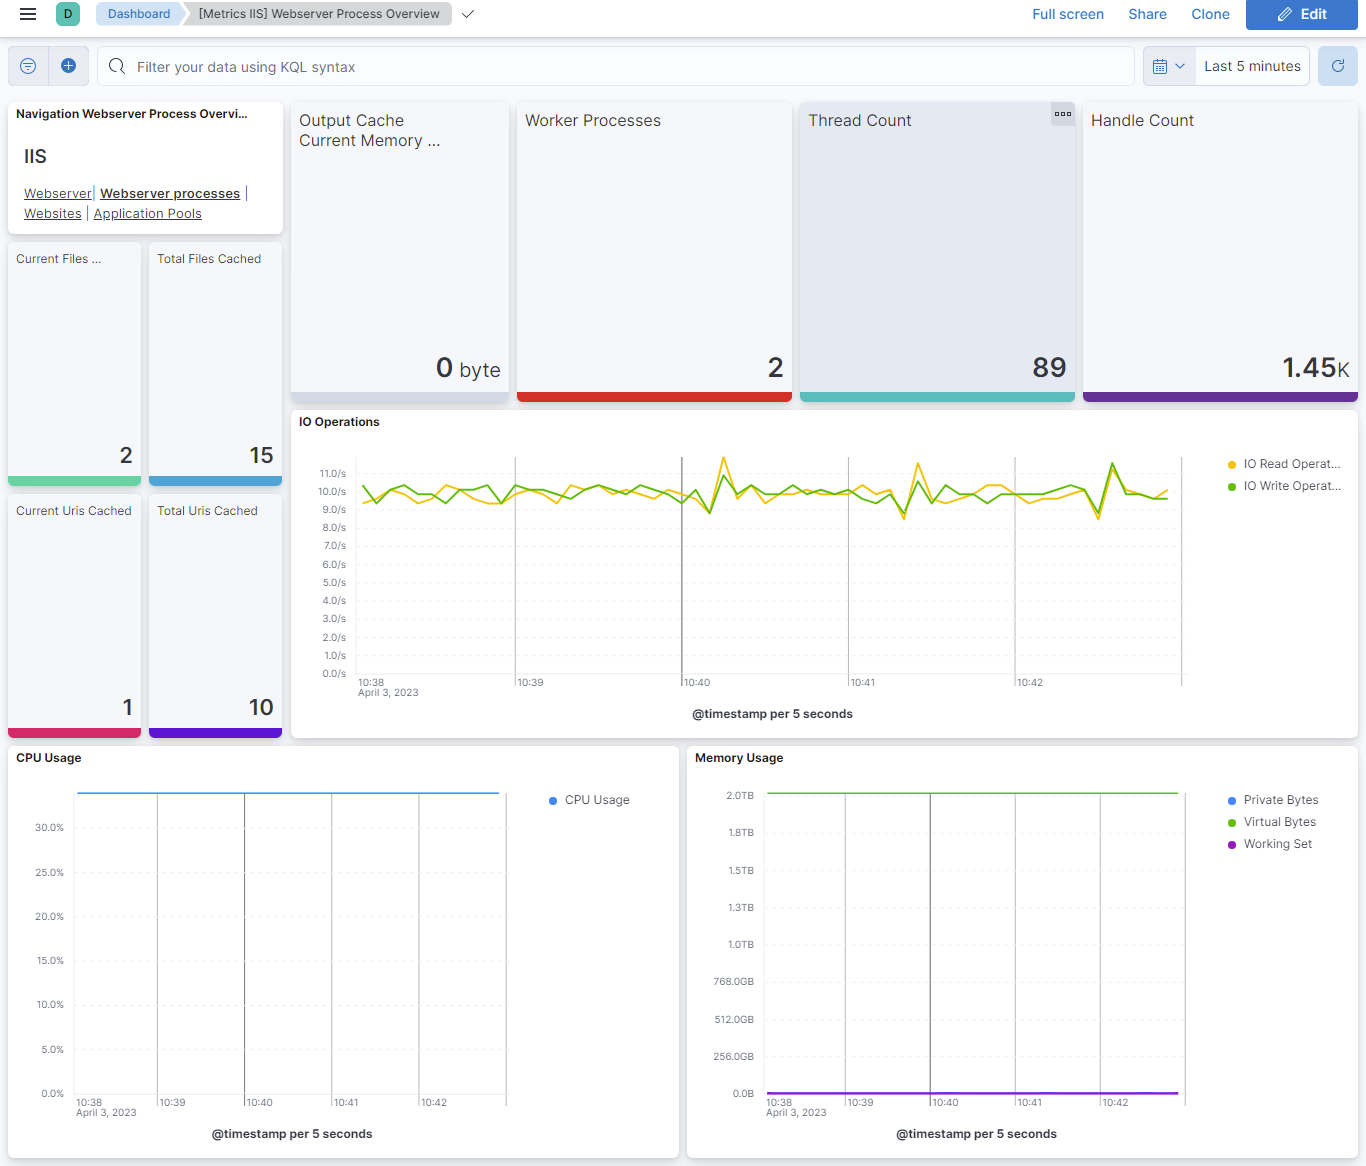Open the main navigation hamburger menu
1366x1166 pixels.
pyautogui.click(x=27, y=14)
